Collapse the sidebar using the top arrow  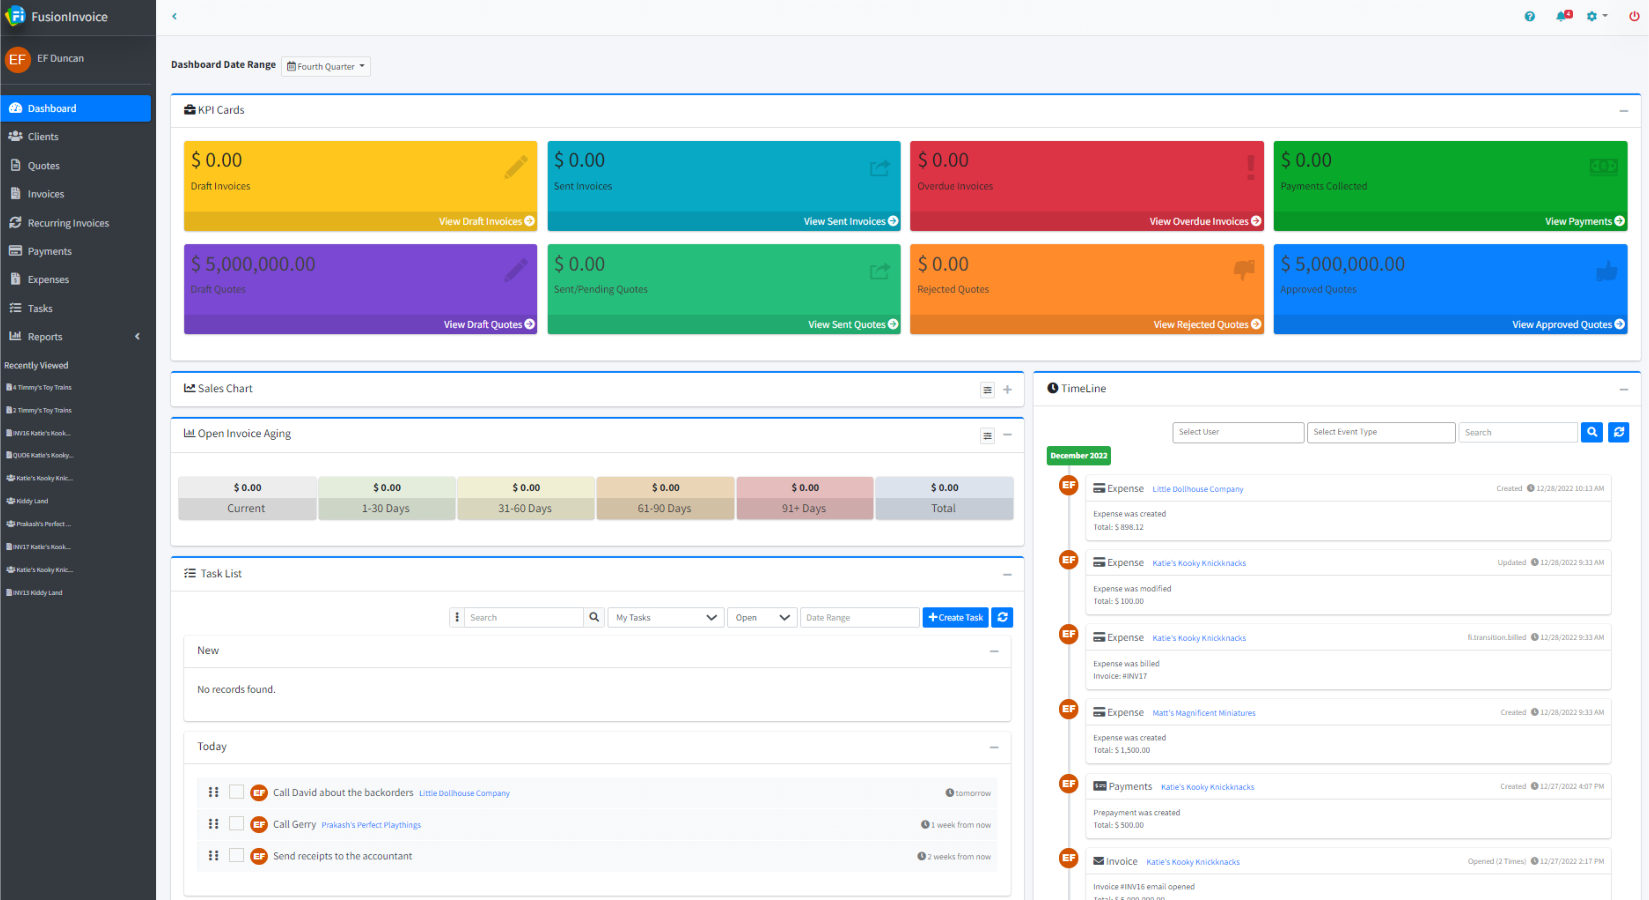click(174, 16)
